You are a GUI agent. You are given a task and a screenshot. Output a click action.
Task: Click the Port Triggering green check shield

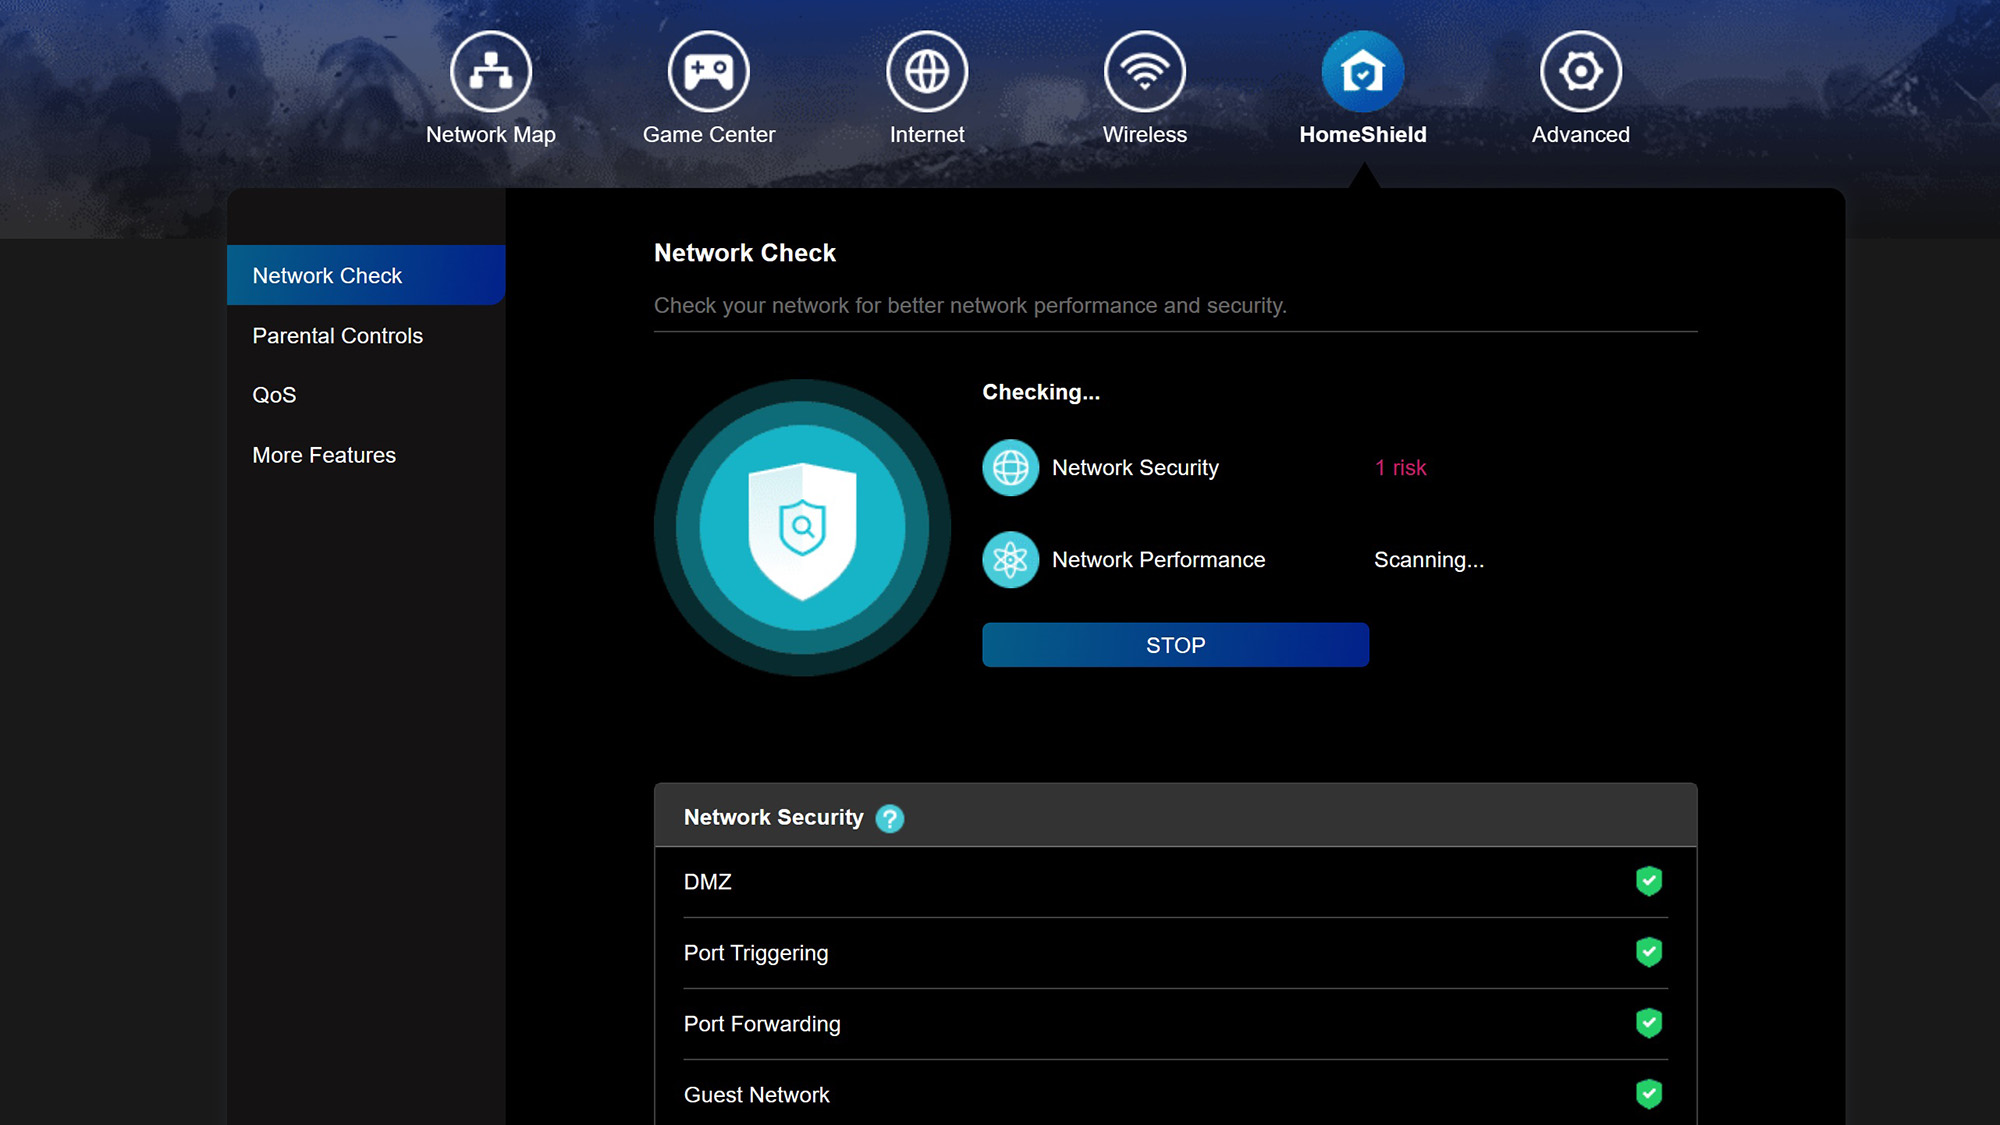point(1648,952)
